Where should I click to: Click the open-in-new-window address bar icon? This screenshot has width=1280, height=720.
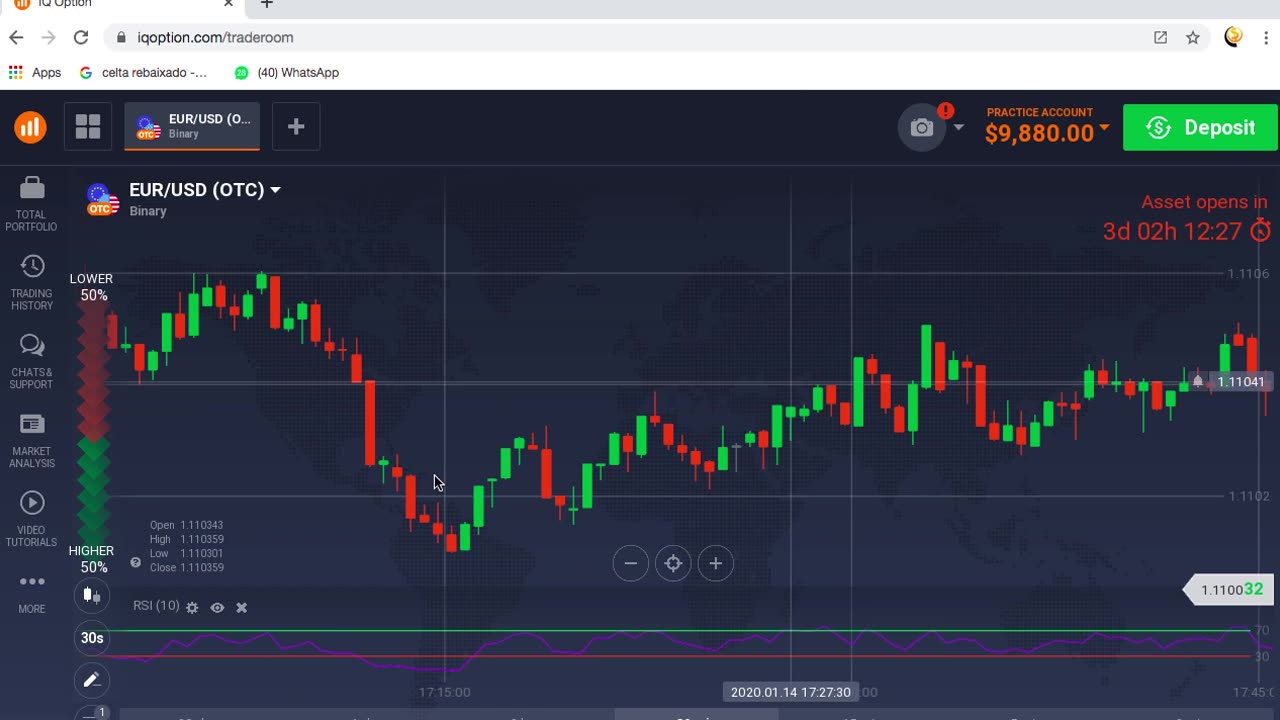coord(1160,37)
